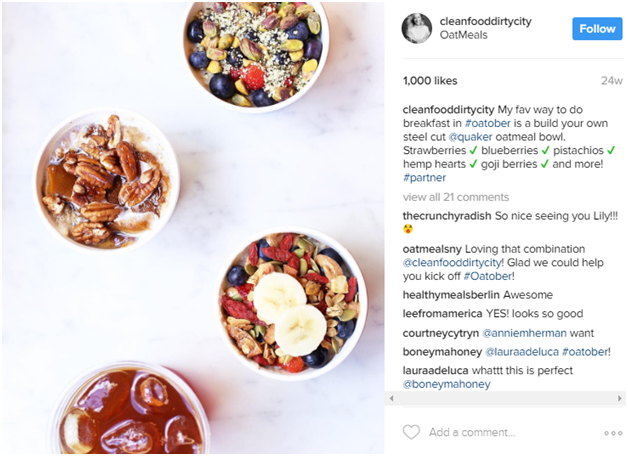This screenshot has height=456, width=628.
Task: Open the #oatober hashtag in caption
Action: pyautogui.click(x=487, y=123)
